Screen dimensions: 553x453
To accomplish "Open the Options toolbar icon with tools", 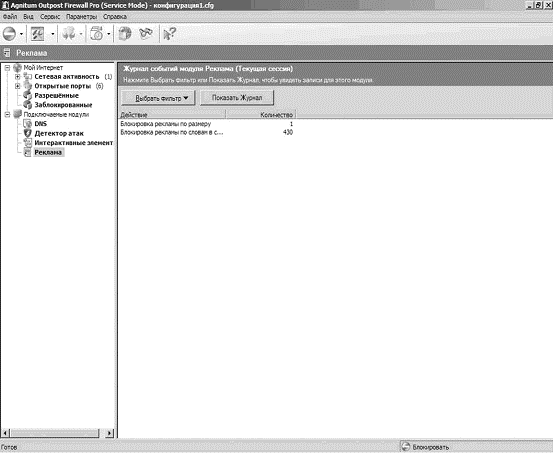I will point(37,34).
